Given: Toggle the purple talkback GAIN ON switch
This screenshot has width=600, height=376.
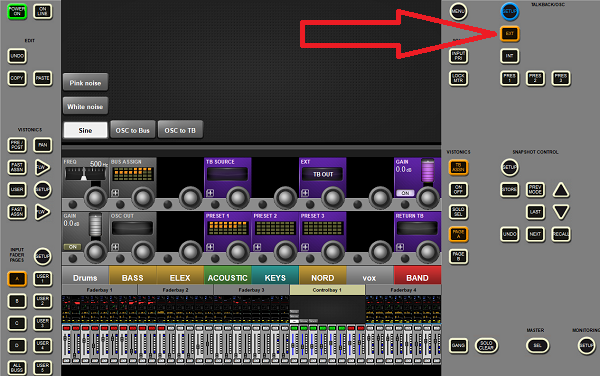Looking at the screenshot, I should pyautogui.click(x=405, y=193).
